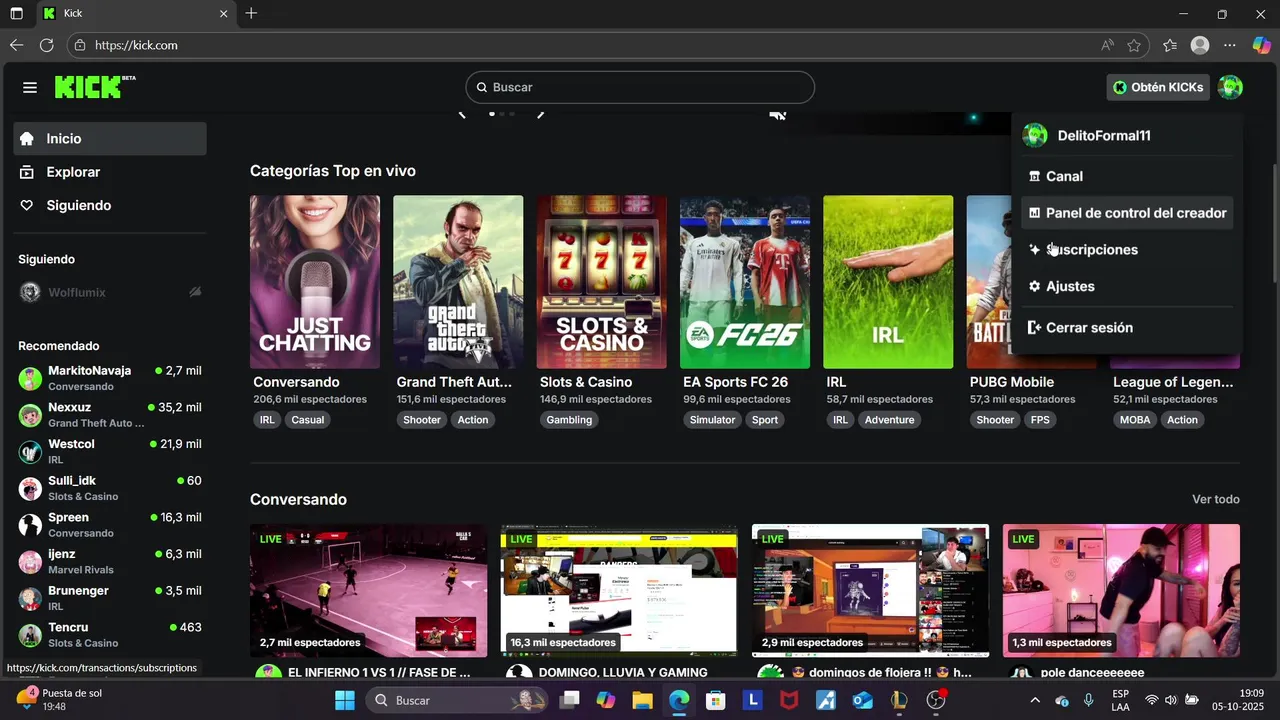Screen dimensions: 1280x720
Task: Open a new browser tab
Action: coord(251,14)
